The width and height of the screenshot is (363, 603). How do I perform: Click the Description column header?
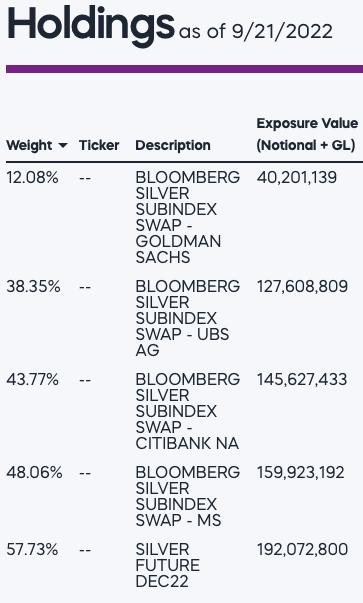[x=173, y=145]
